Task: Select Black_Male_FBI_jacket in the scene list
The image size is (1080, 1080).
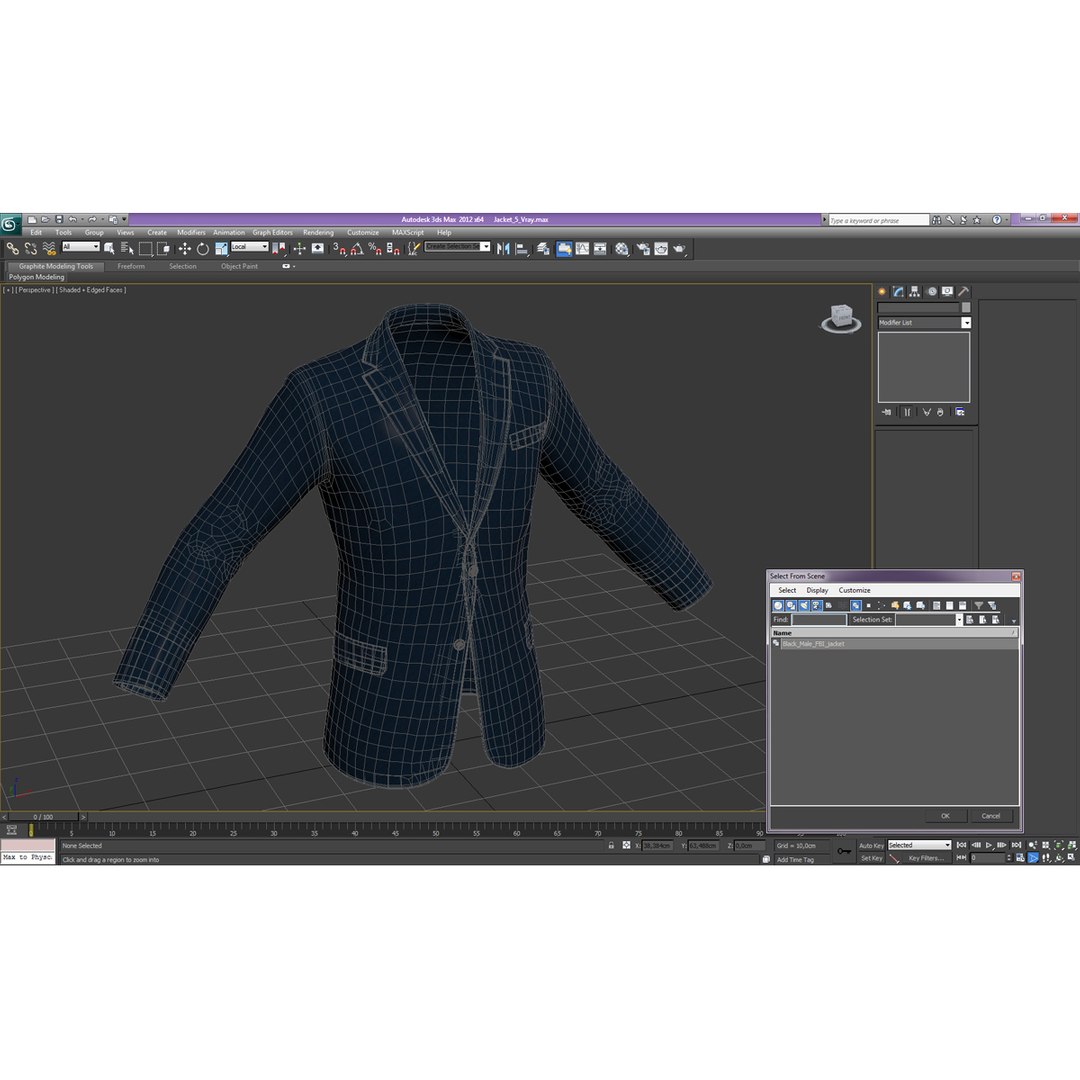Action: pyautogui.click(x=894, y=644)
